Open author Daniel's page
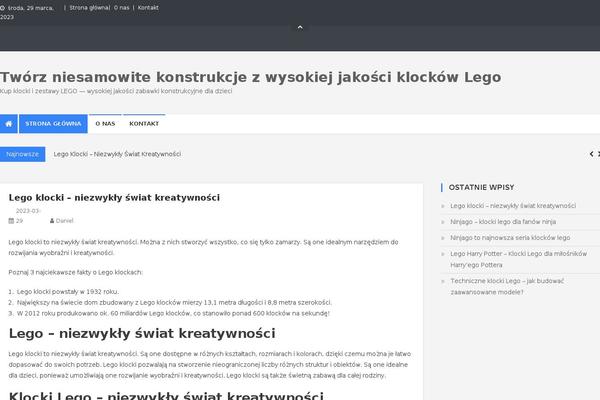 (64, 221)
